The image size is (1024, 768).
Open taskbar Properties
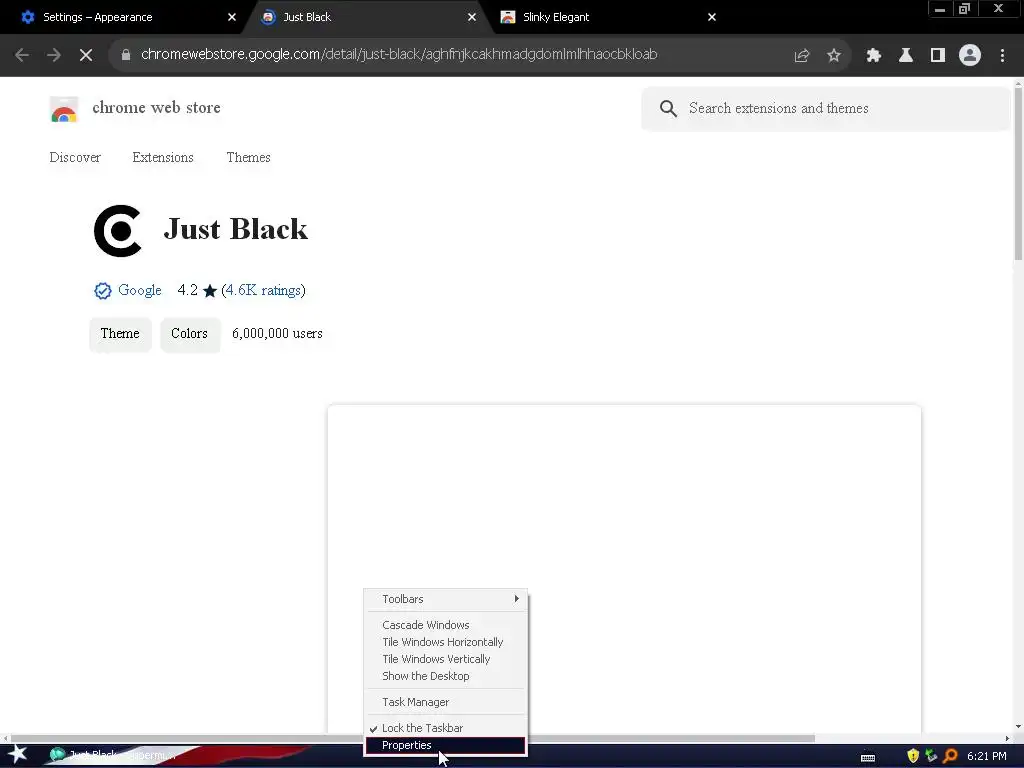pos(446,745)
